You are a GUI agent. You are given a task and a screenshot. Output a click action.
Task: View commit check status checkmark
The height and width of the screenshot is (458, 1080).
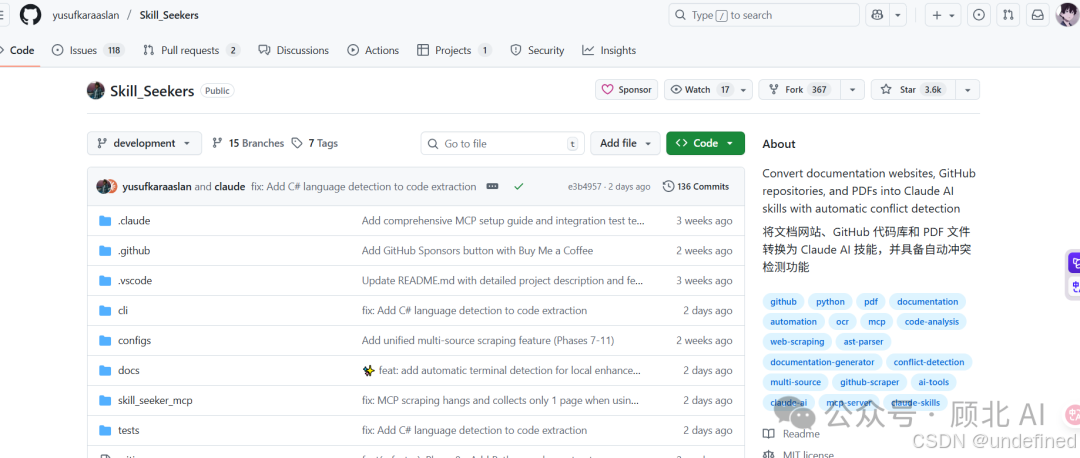coord(519,187)
